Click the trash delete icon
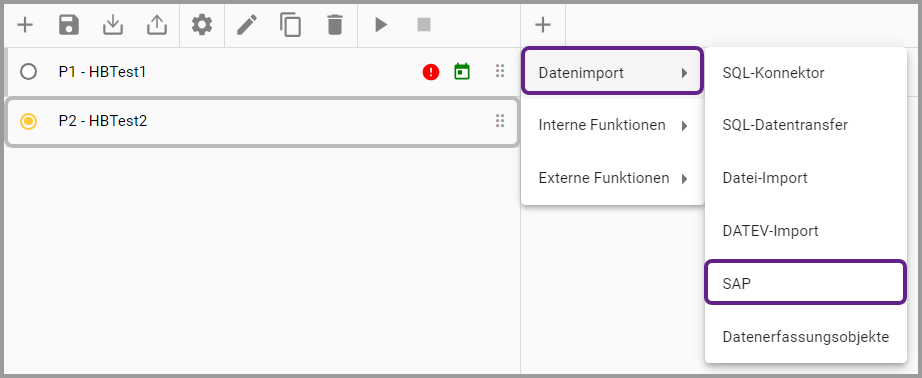The image size is (922, 378). (x=335, y=25)
